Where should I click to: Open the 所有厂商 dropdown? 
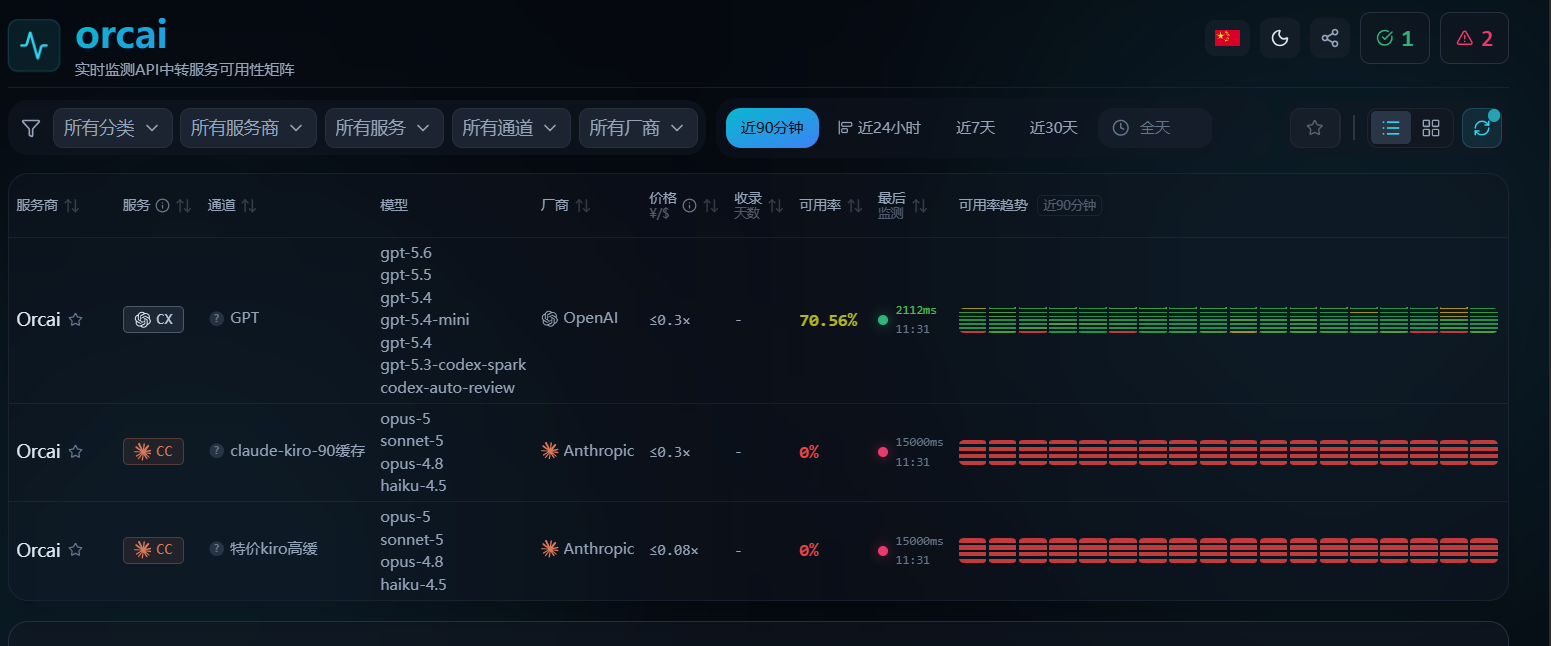(x=638, y=128)
